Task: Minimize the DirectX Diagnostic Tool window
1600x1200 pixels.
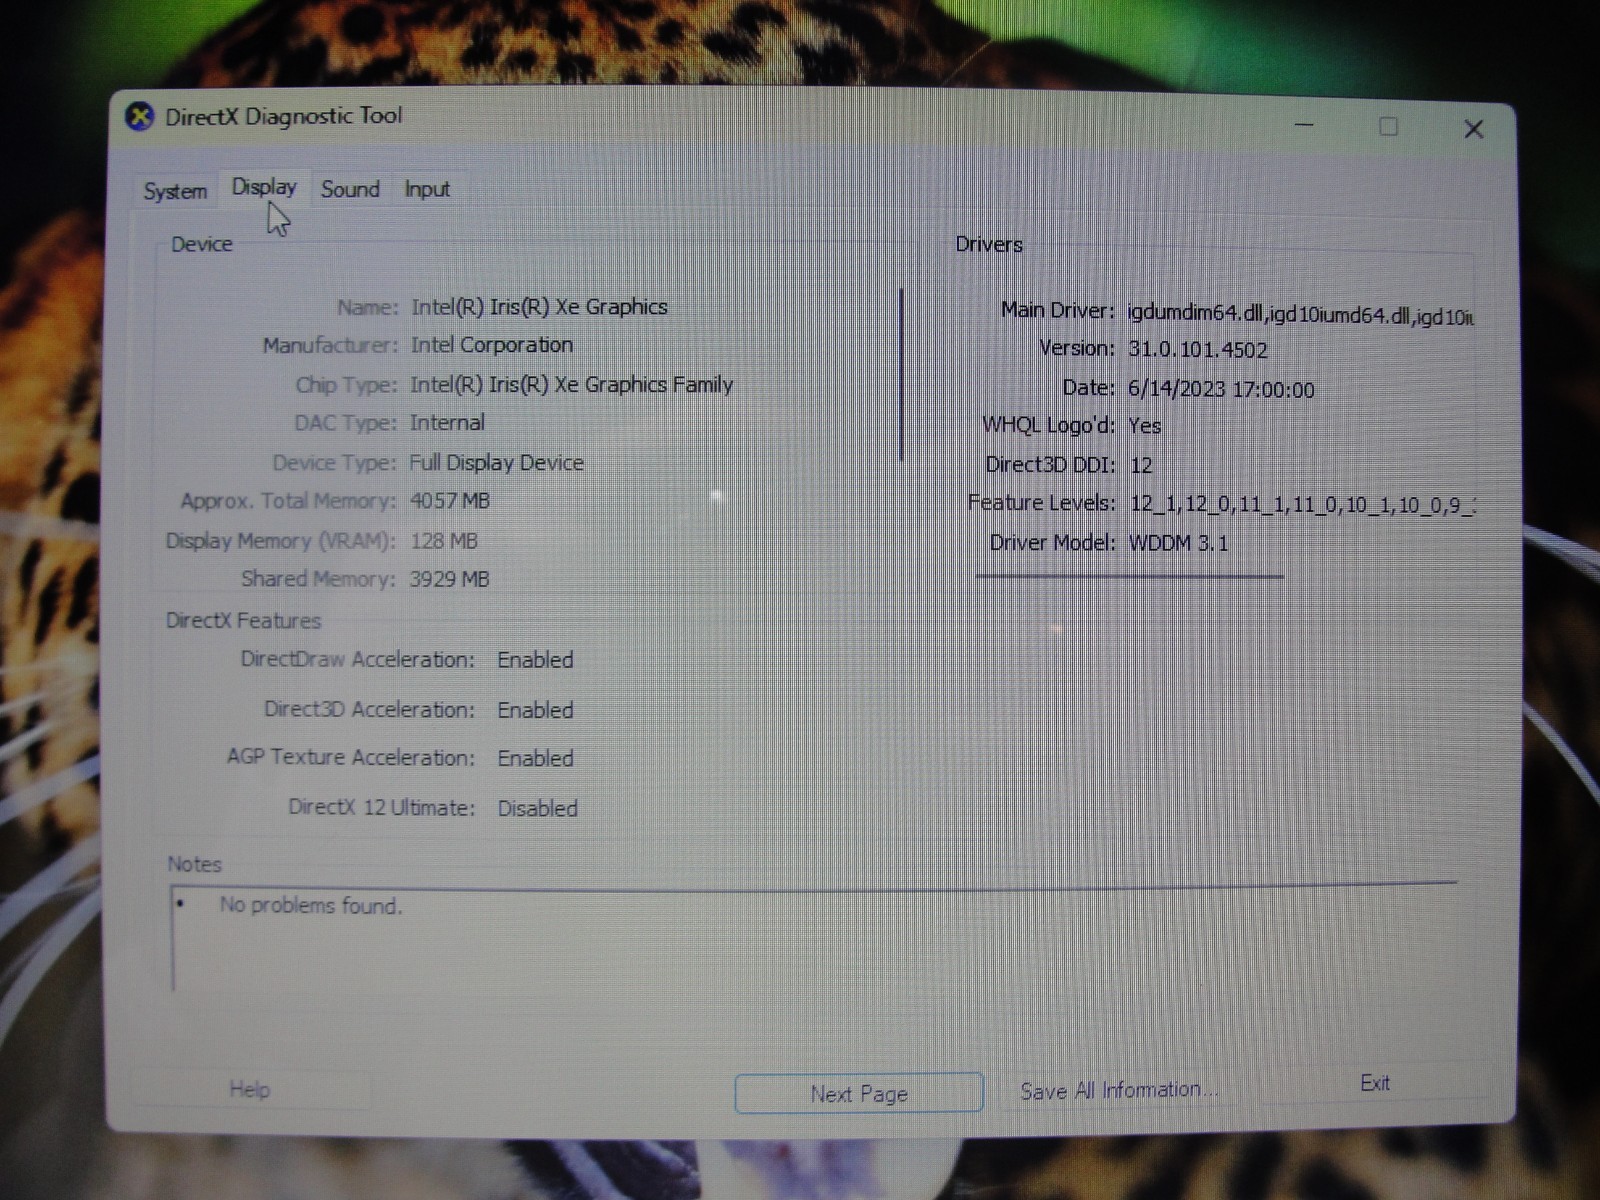Action: pyautogui.click(x=1304, y=125)
